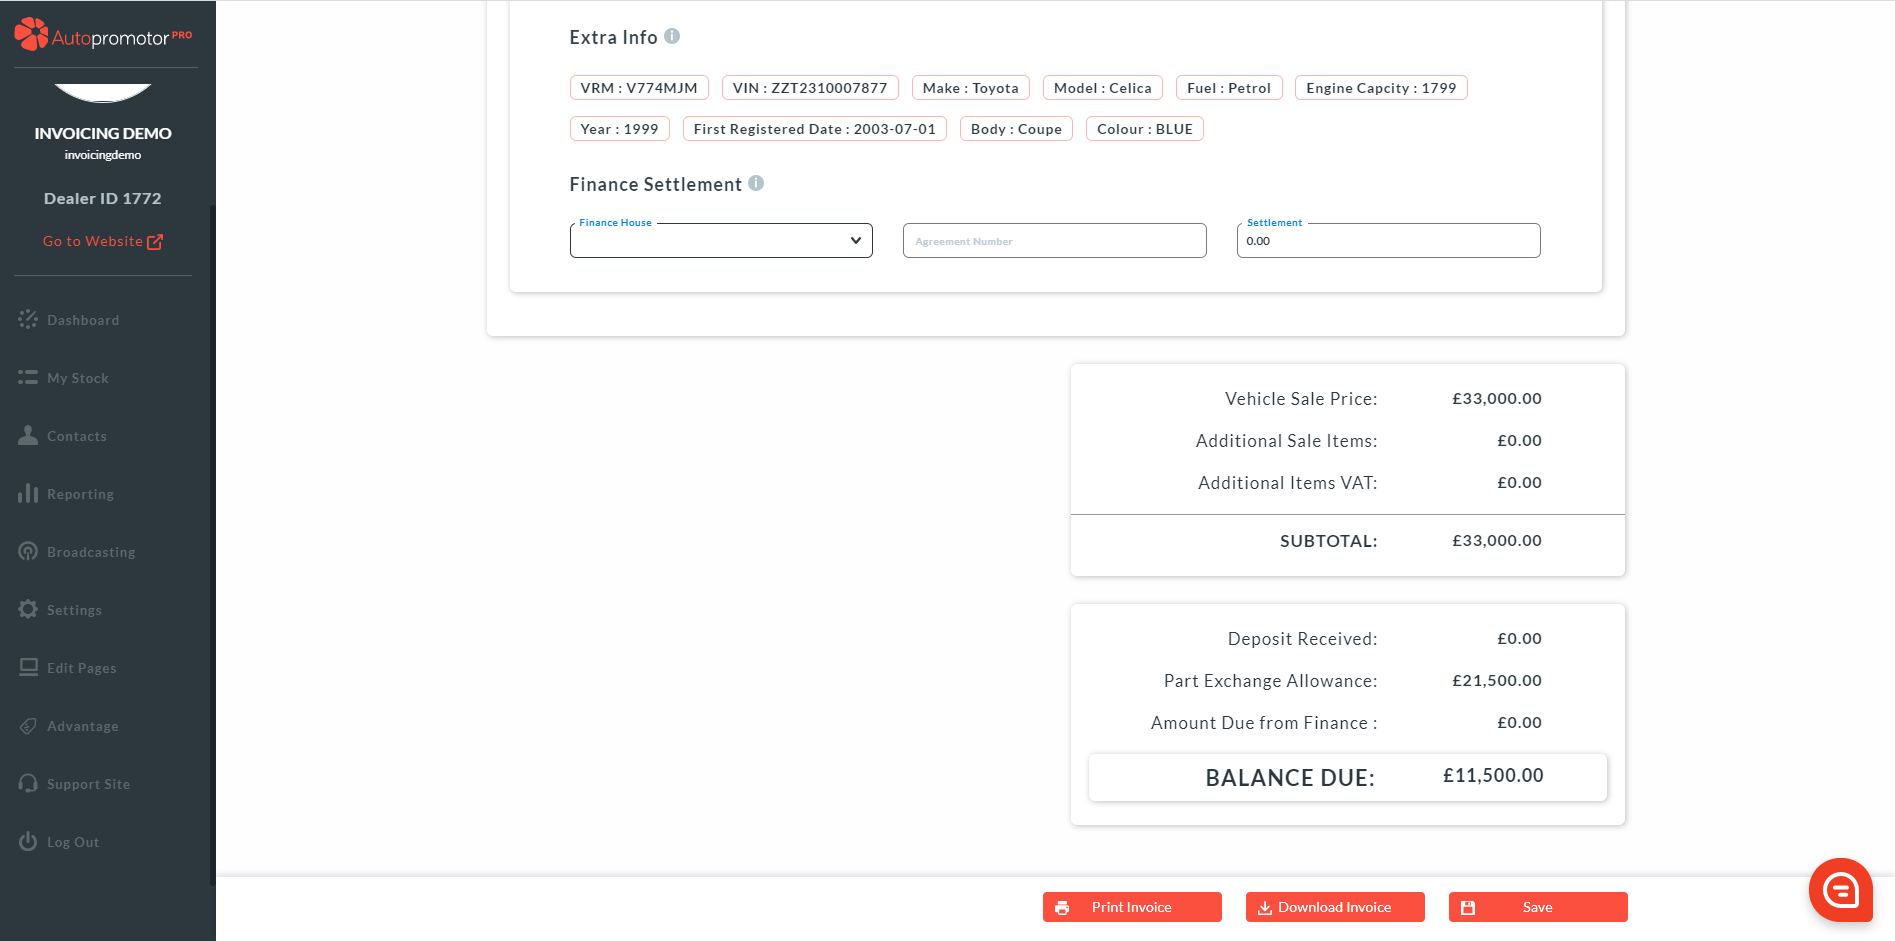Follow the Go to Website link

(102, 241)
